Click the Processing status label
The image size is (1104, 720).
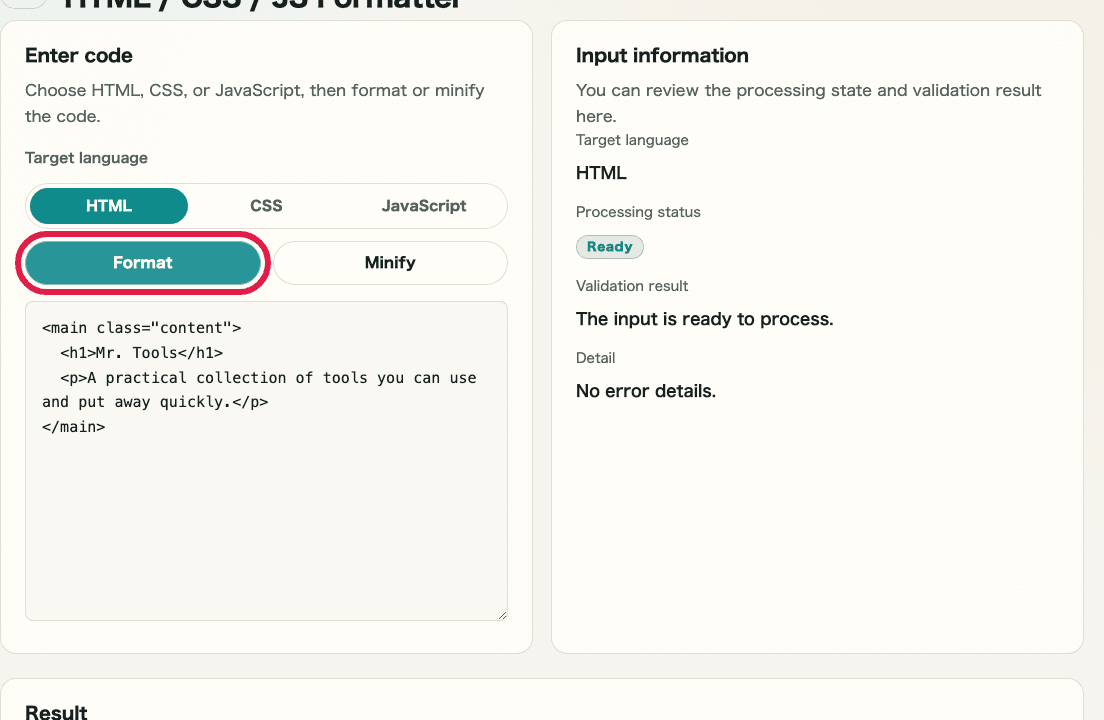pyautogui.click(x=638, y=212)
